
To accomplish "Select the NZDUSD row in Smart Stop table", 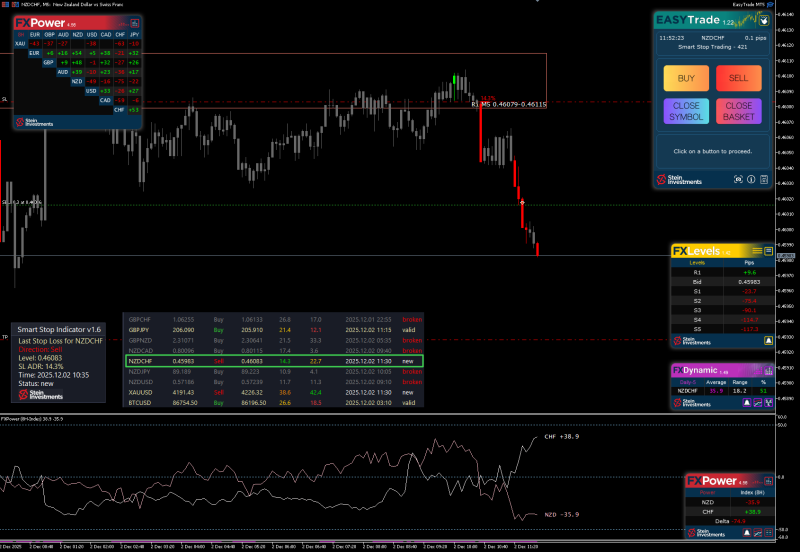I will click(274, 382).
